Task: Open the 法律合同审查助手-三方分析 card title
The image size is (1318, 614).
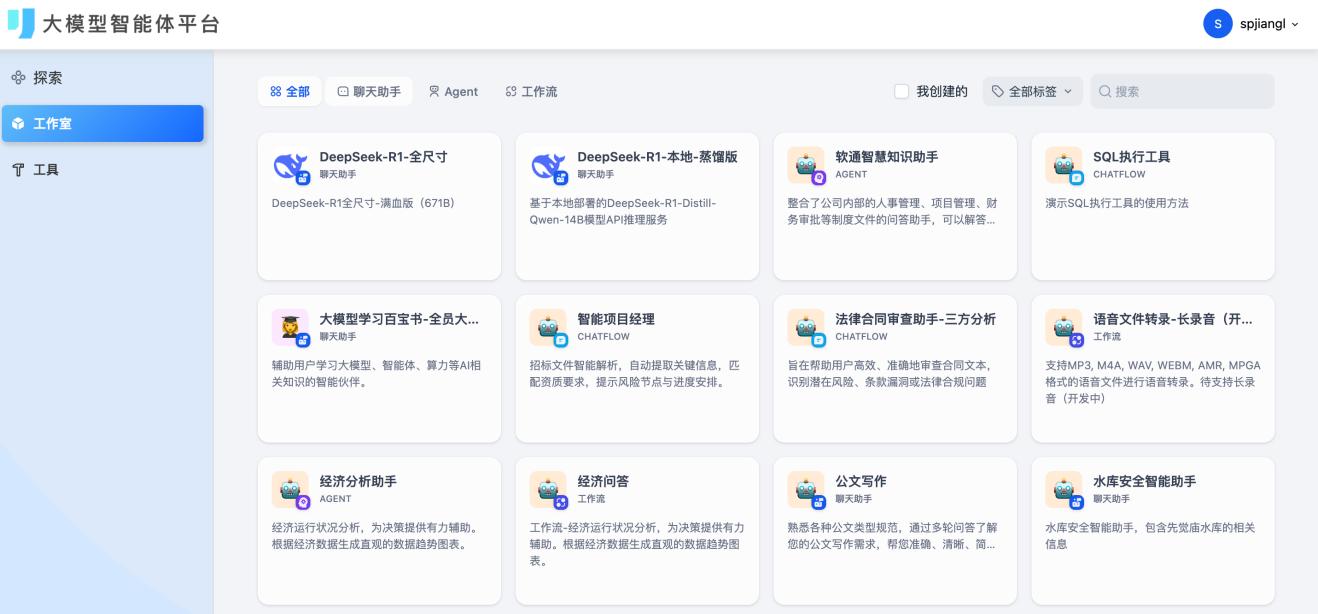Action: coord(915,319)
